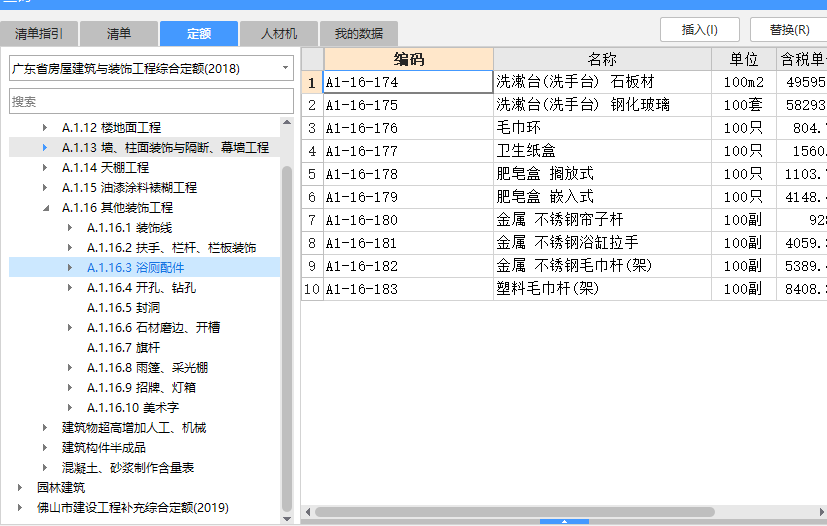
Task: Click the 100套 unit cell
Action: (744, 105)
